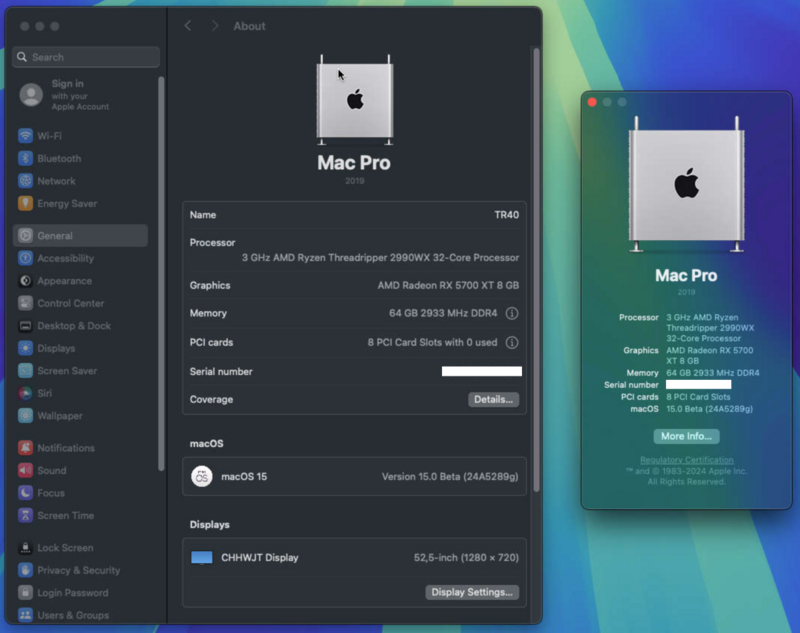Open Login Password icon
Image resolution: width=800 pixels, height=633 pixels.
[x=25, y=592]
